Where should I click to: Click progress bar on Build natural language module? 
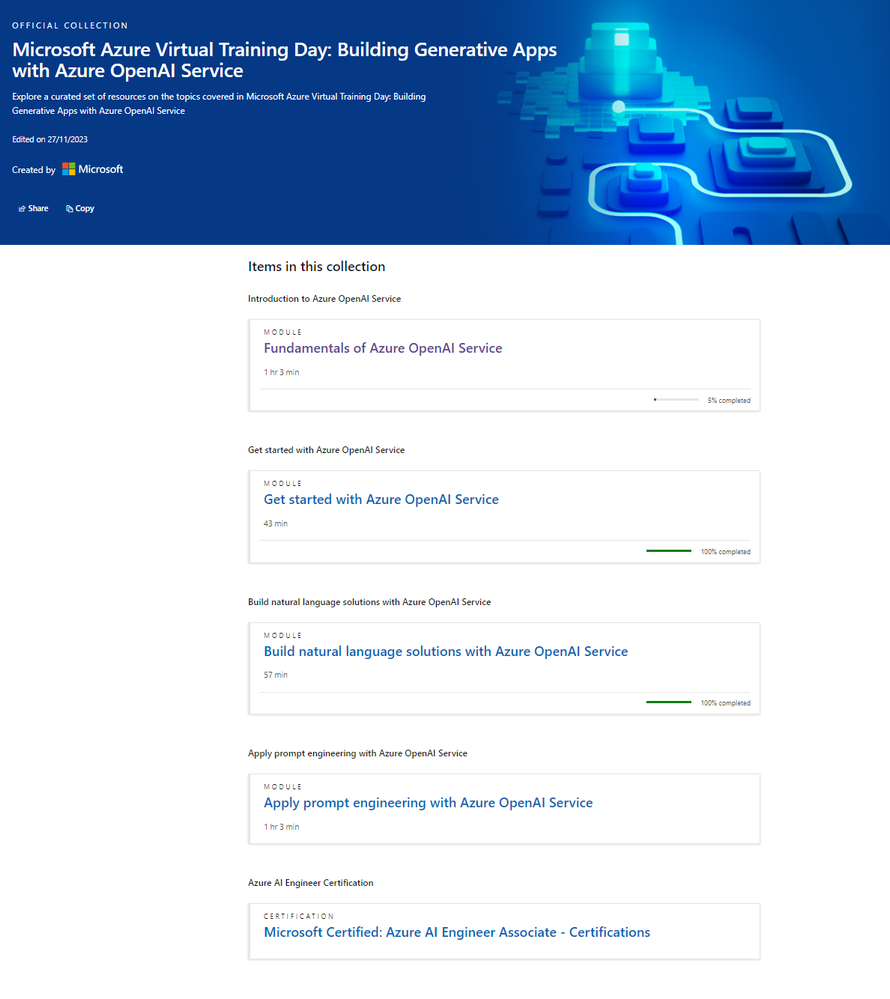pyautogui.click(x=669, y=702)
